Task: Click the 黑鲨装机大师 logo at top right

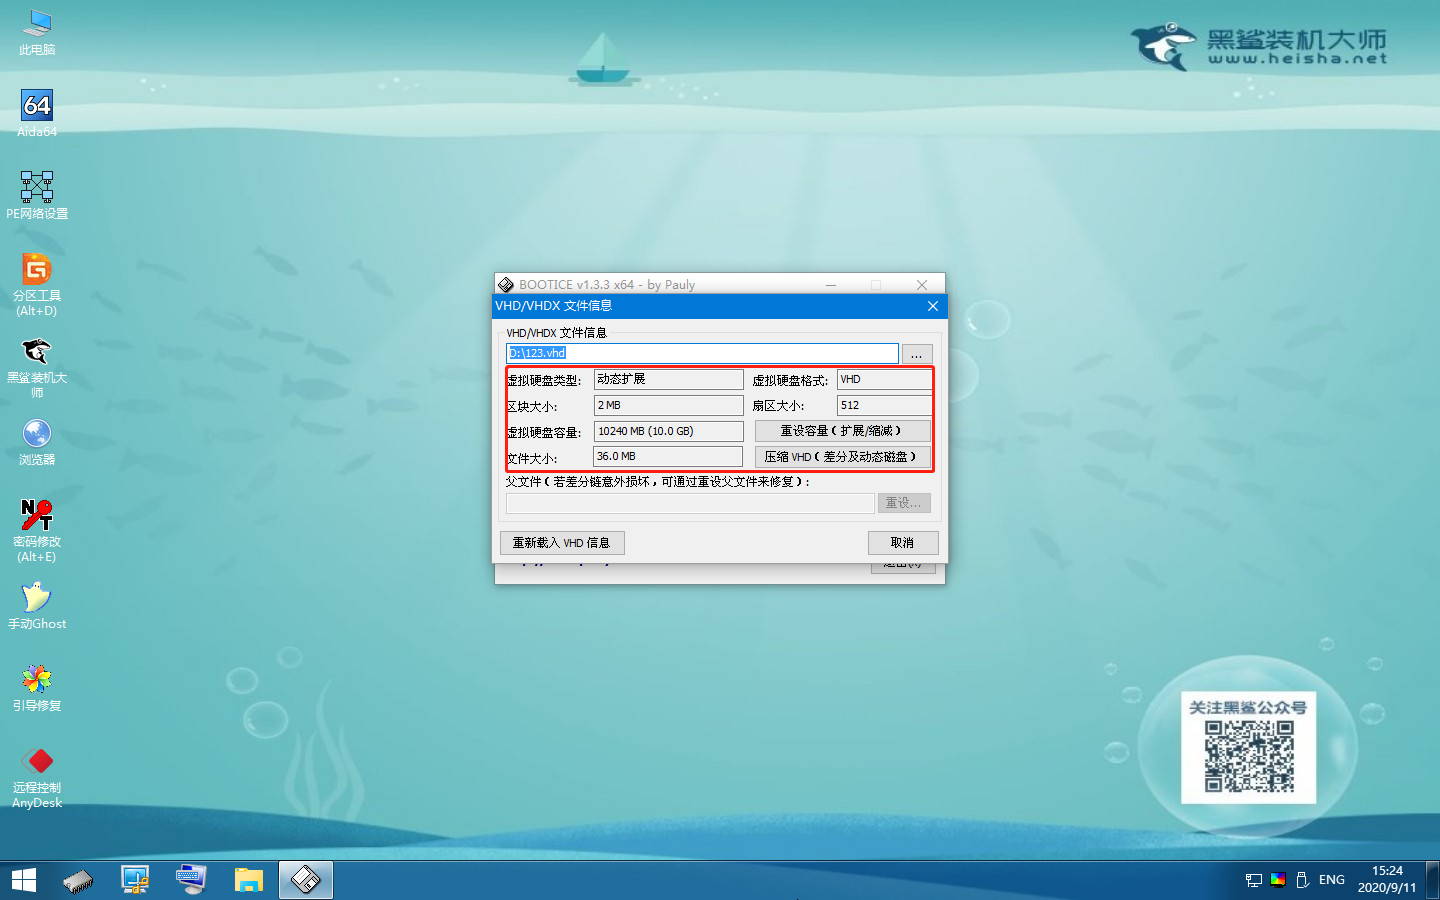Action: click(1260, 46)
